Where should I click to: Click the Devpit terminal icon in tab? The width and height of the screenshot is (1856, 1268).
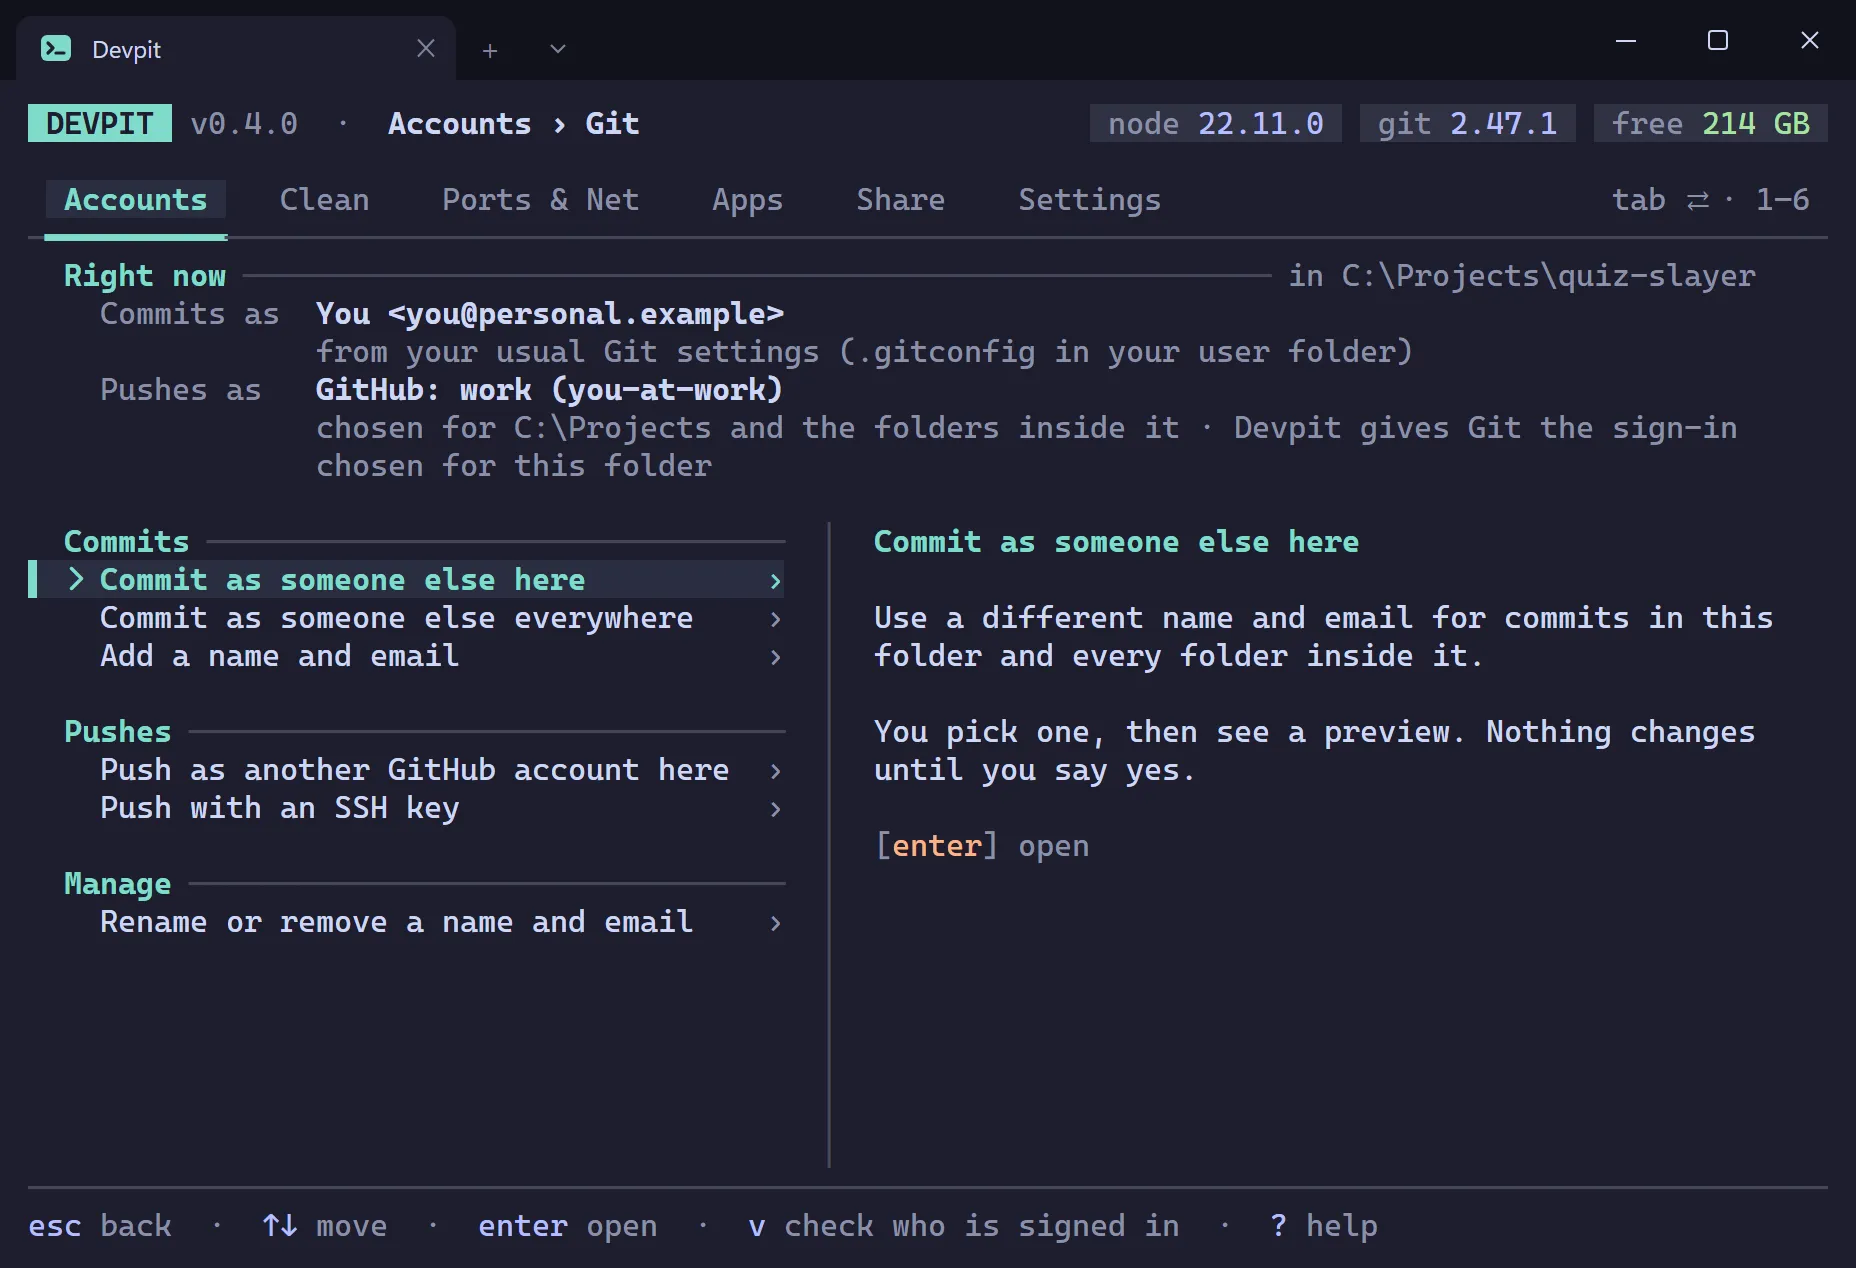click(x=56, y=48)
